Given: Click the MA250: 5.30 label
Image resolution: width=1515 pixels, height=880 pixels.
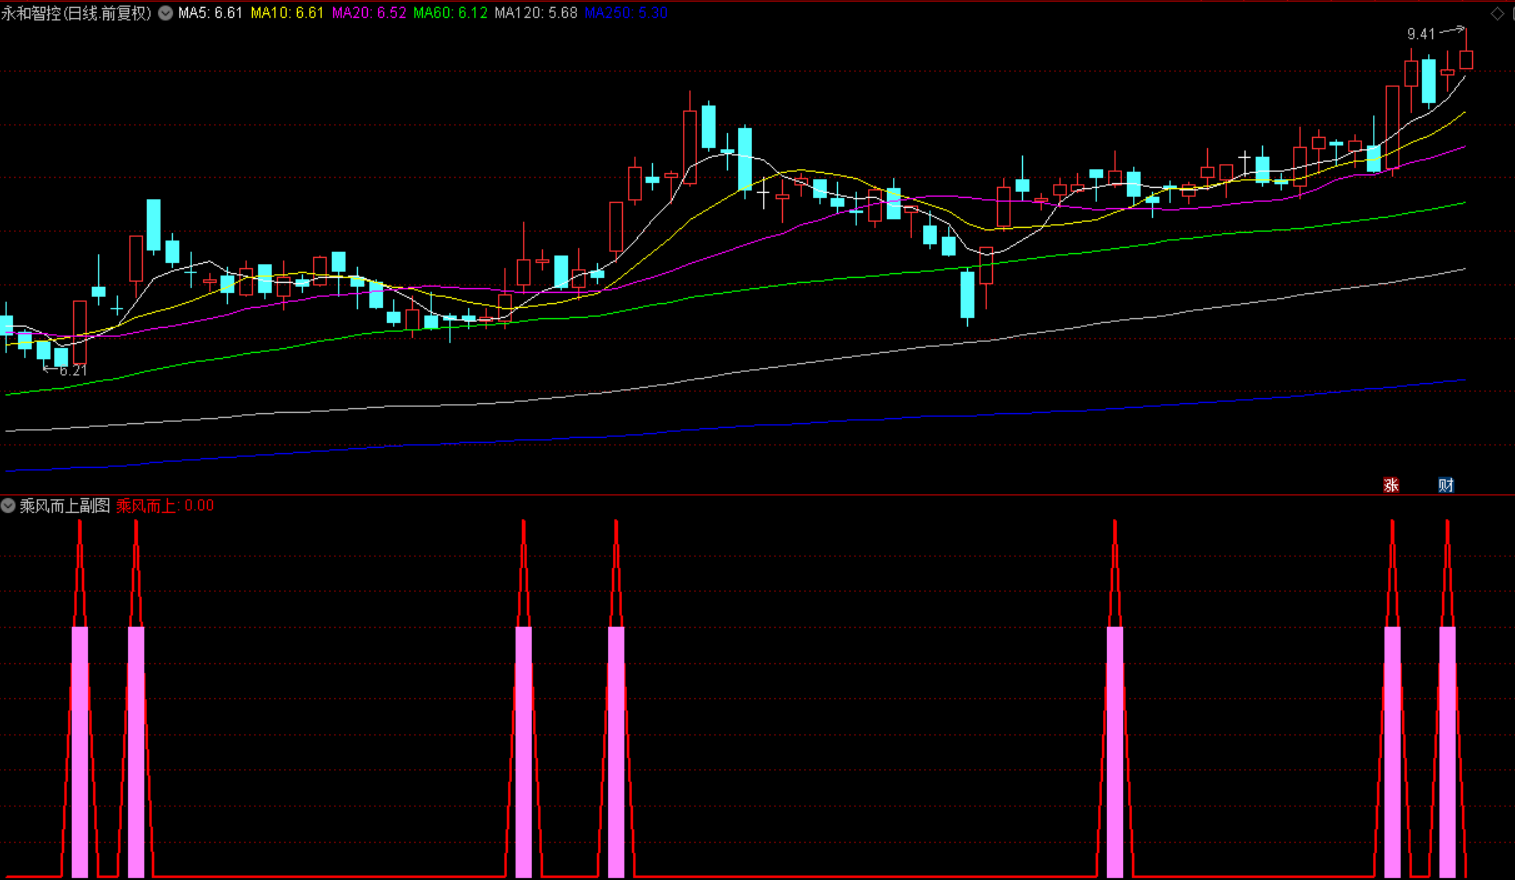Looking at the screenshot, I should pyautogui.click(x=626, y=13).
